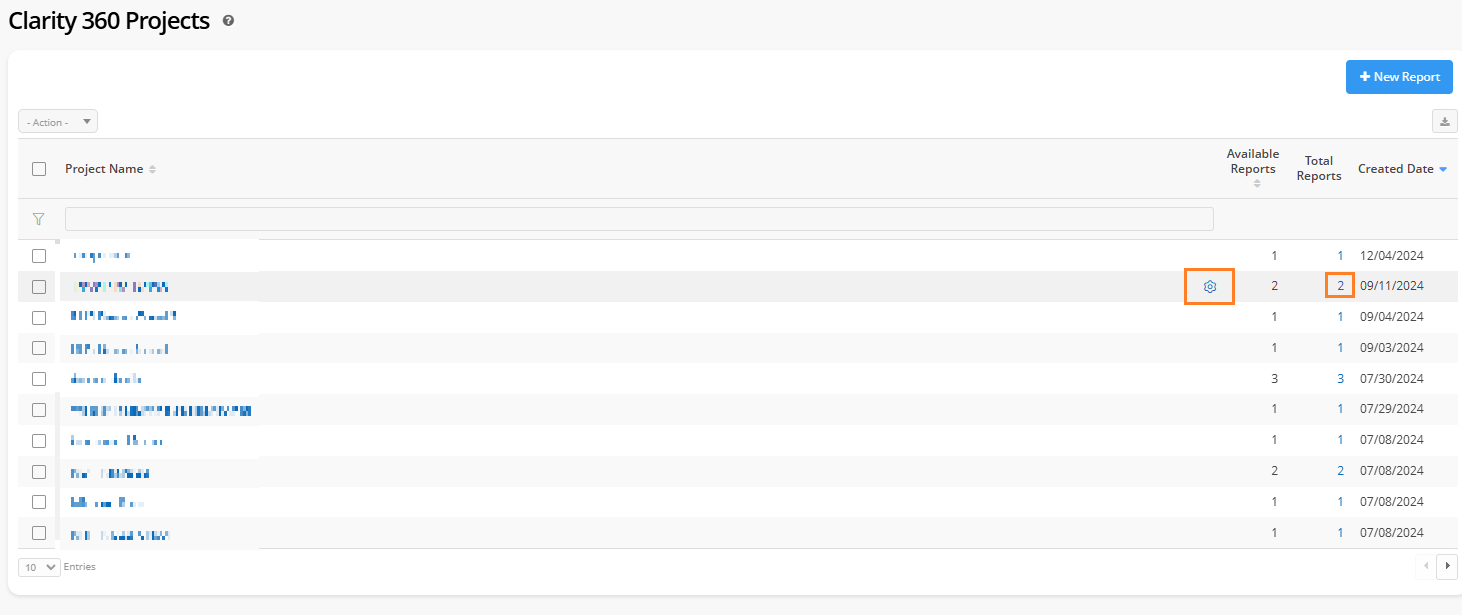Select checkbox for the 07/30/2024 project
1462x615 pixels.
[39, 379]
